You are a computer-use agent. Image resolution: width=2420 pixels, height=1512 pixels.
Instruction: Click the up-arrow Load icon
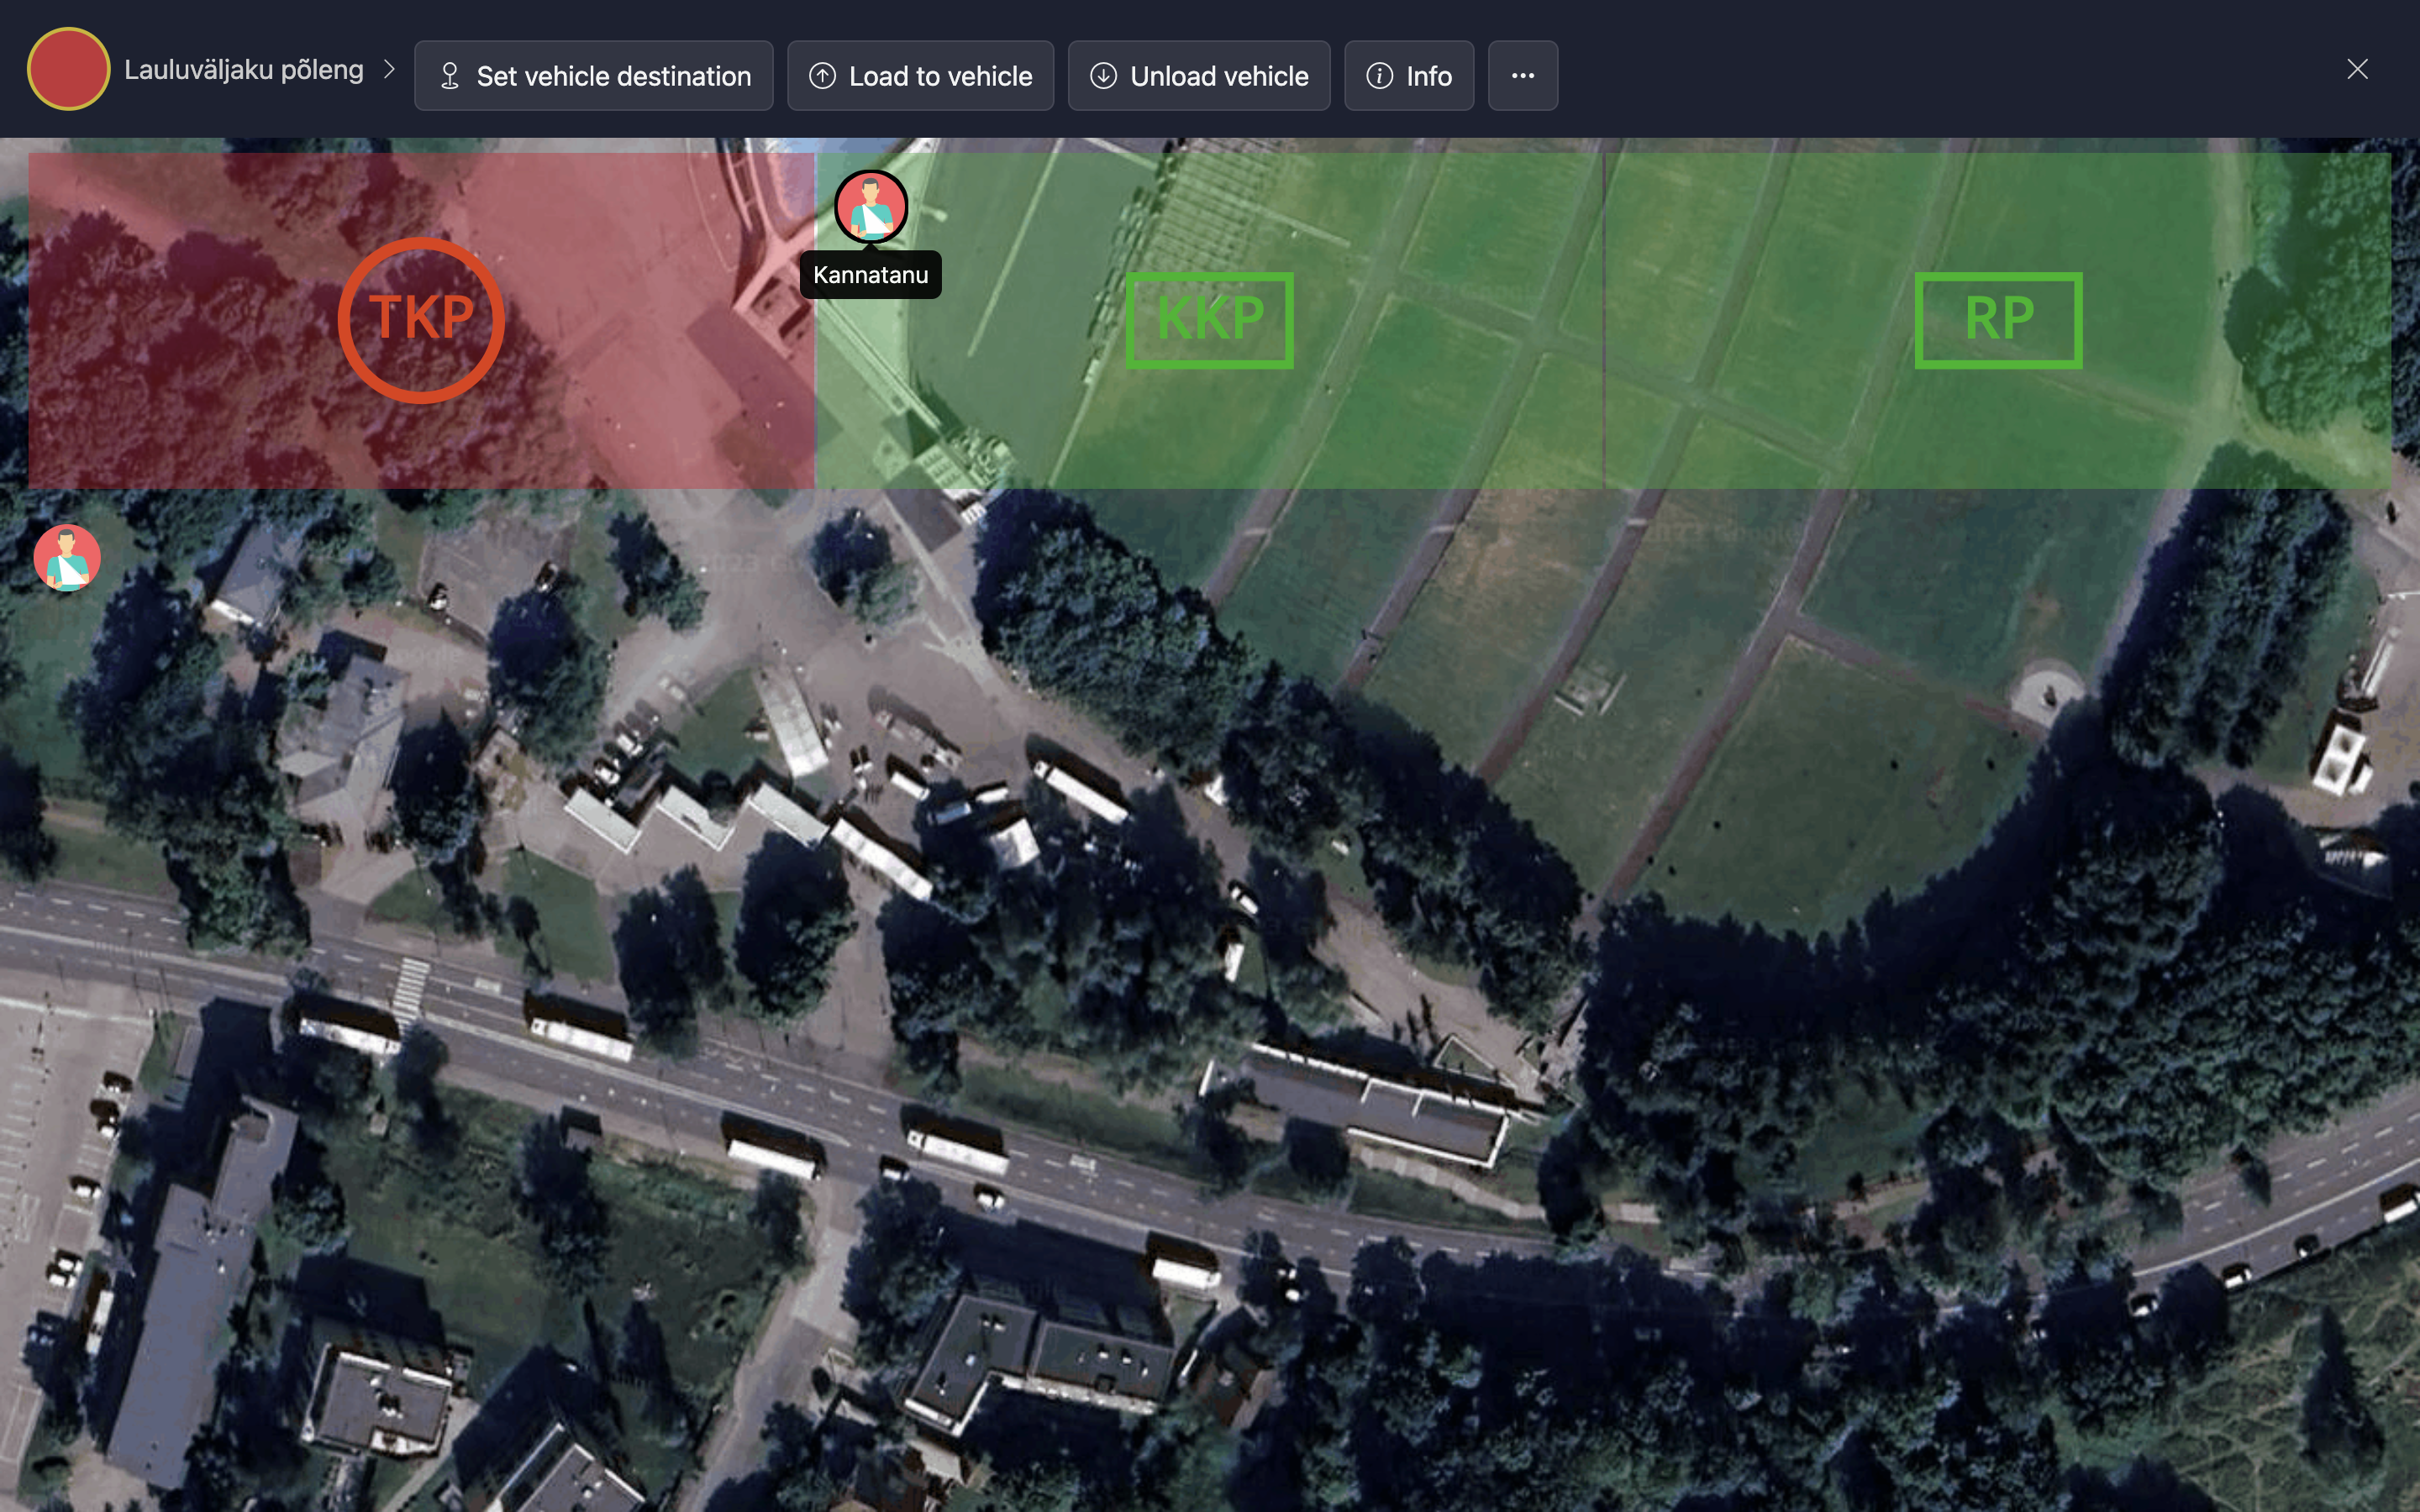point(822,76)
